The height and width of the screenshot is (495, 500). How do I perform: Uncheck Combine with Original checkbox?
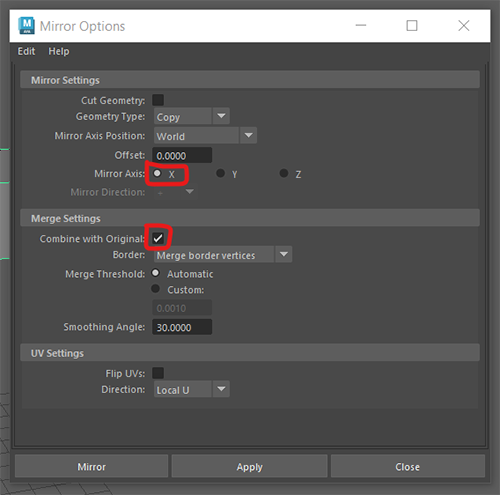click(158, 238)
